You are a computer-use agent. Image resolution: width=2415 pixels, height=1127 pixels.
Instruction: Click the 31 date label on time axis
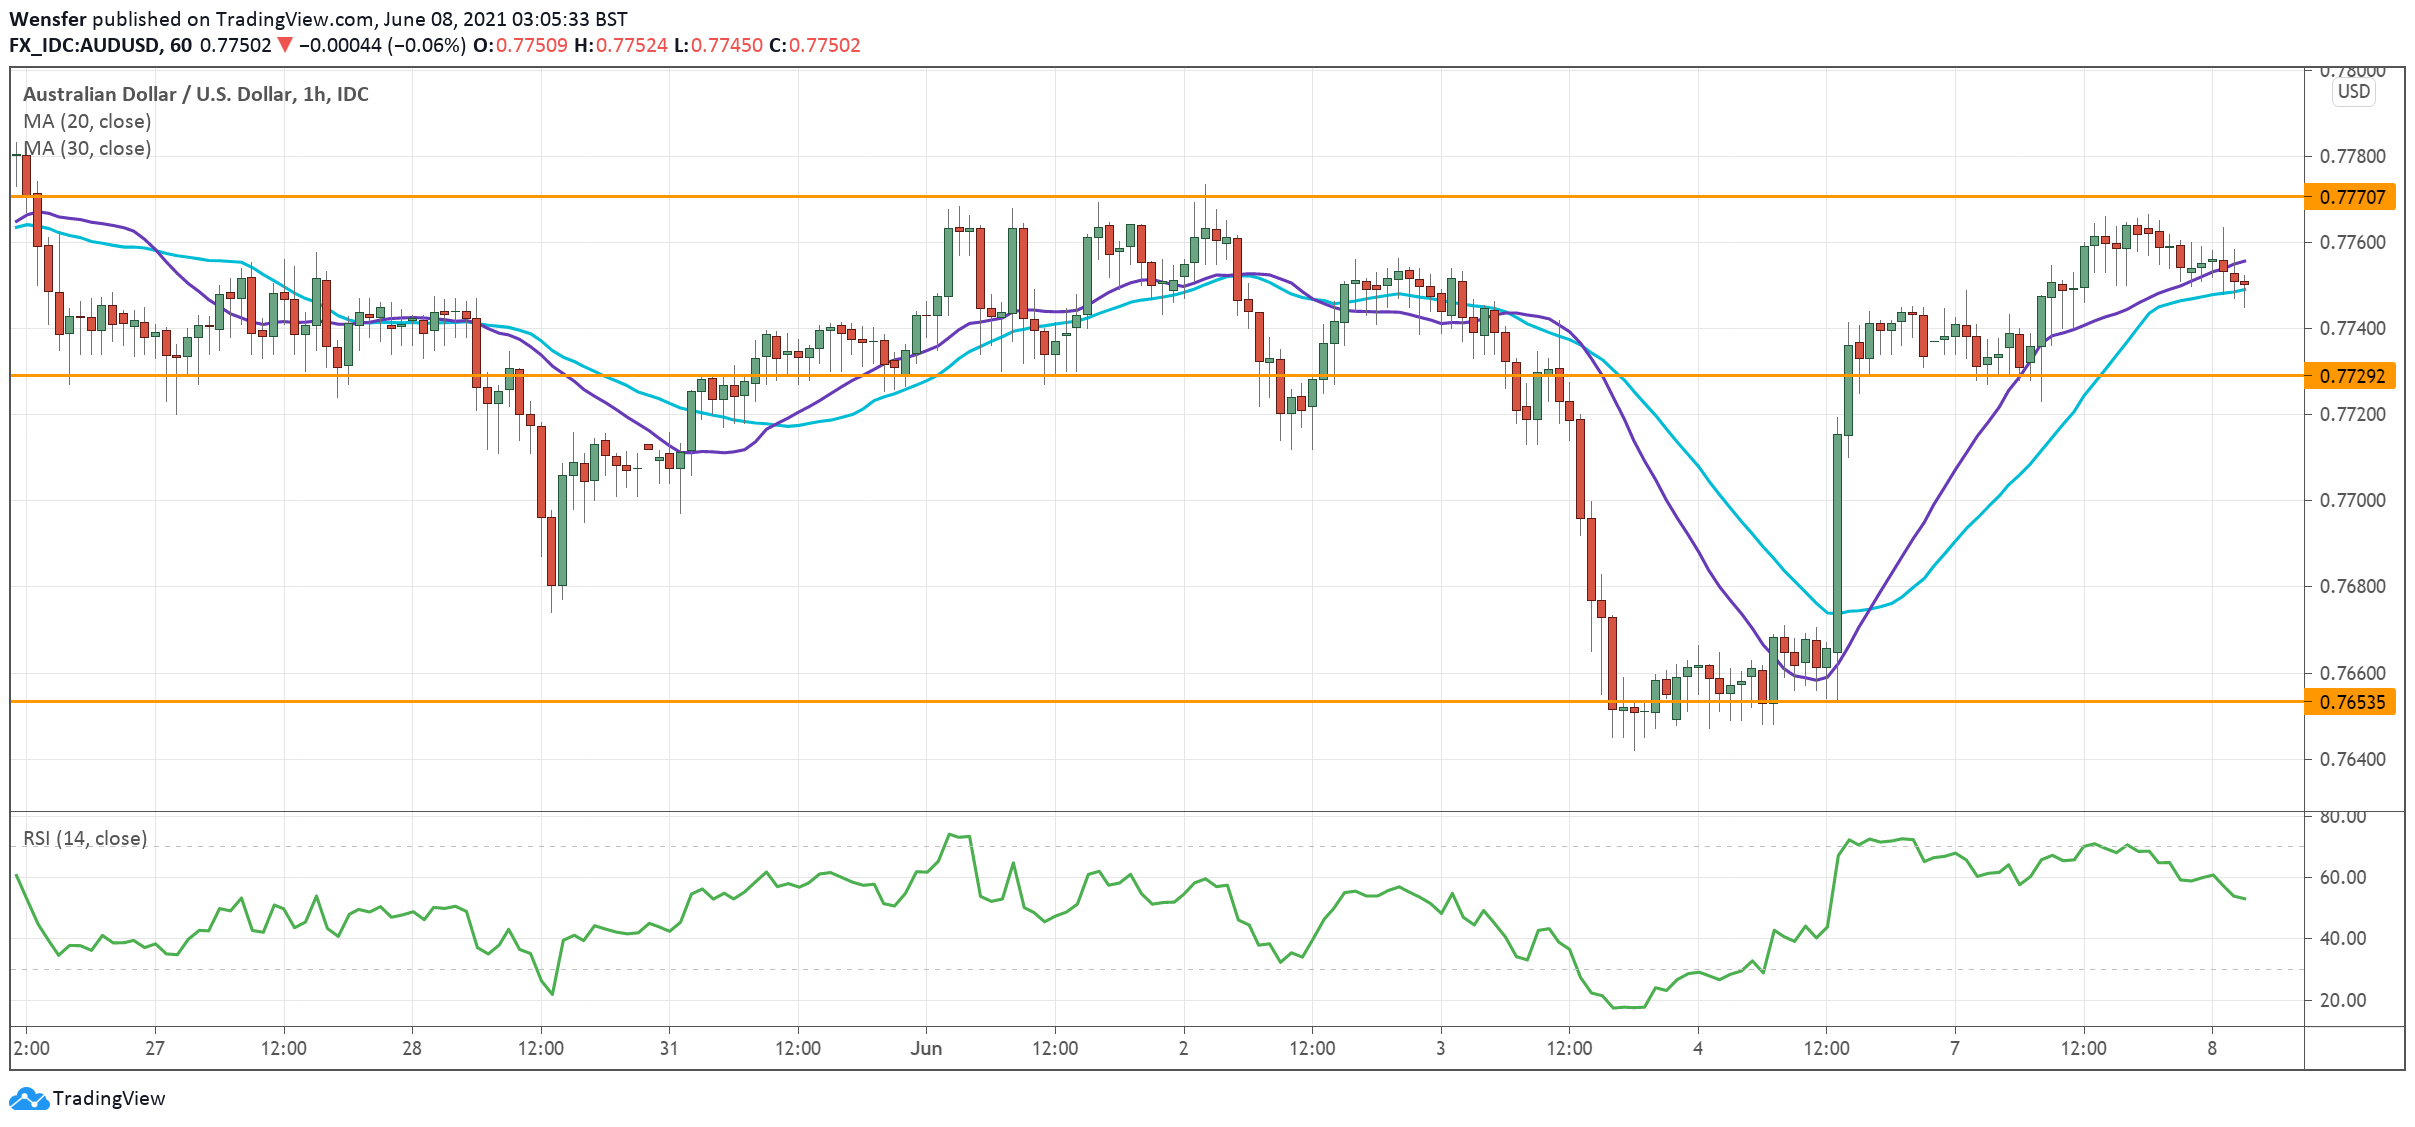tap(669, 1048)
